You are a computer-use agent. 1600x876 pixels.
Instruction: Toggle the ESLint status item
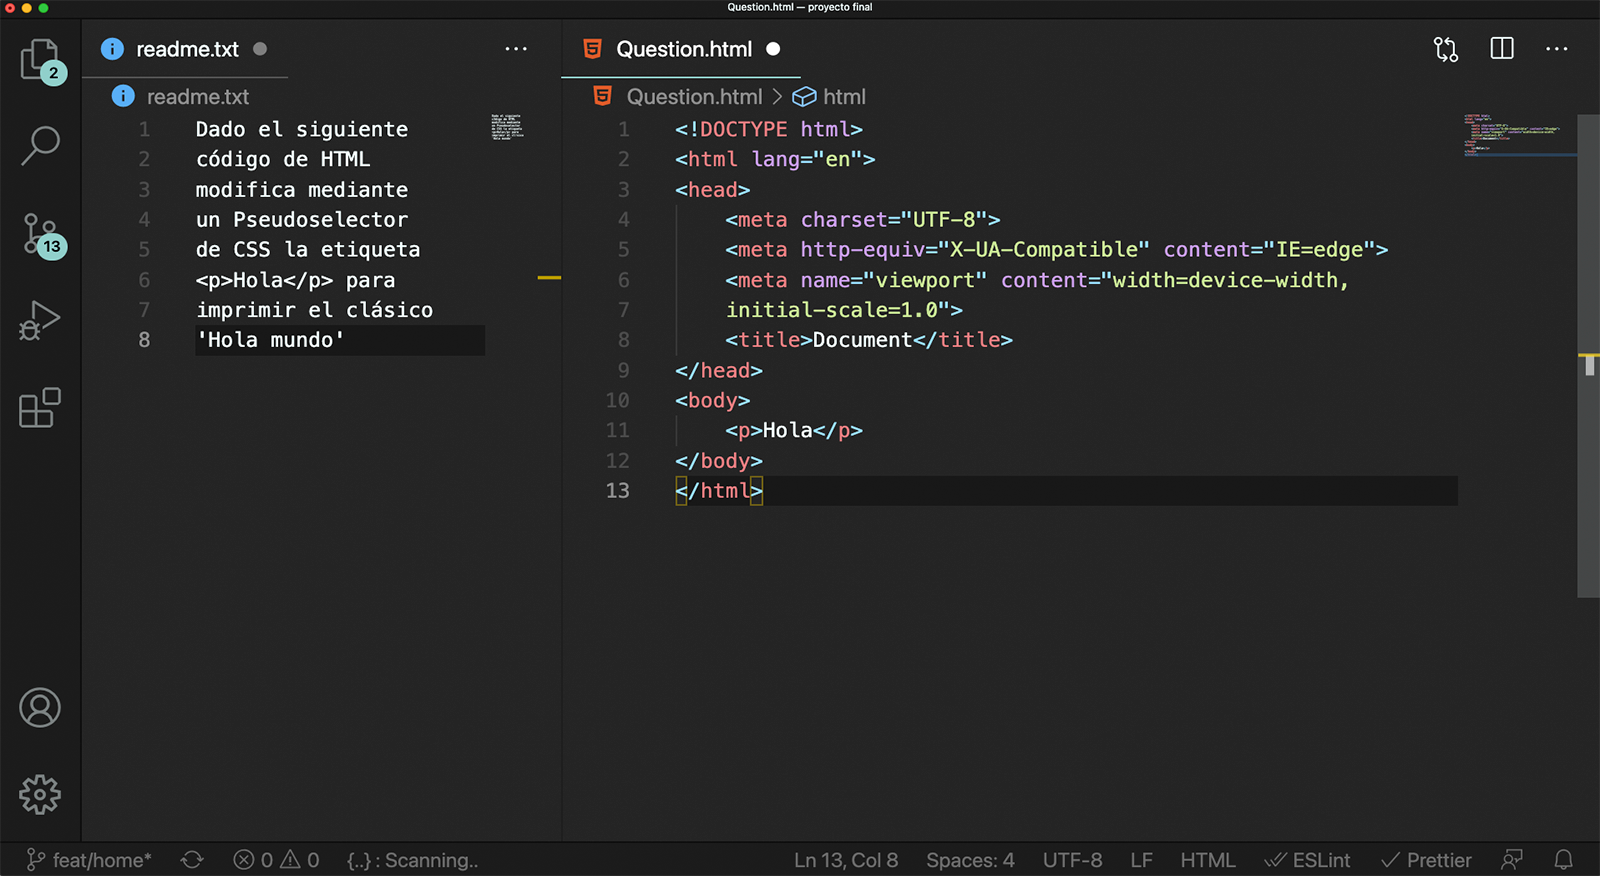1307,860
